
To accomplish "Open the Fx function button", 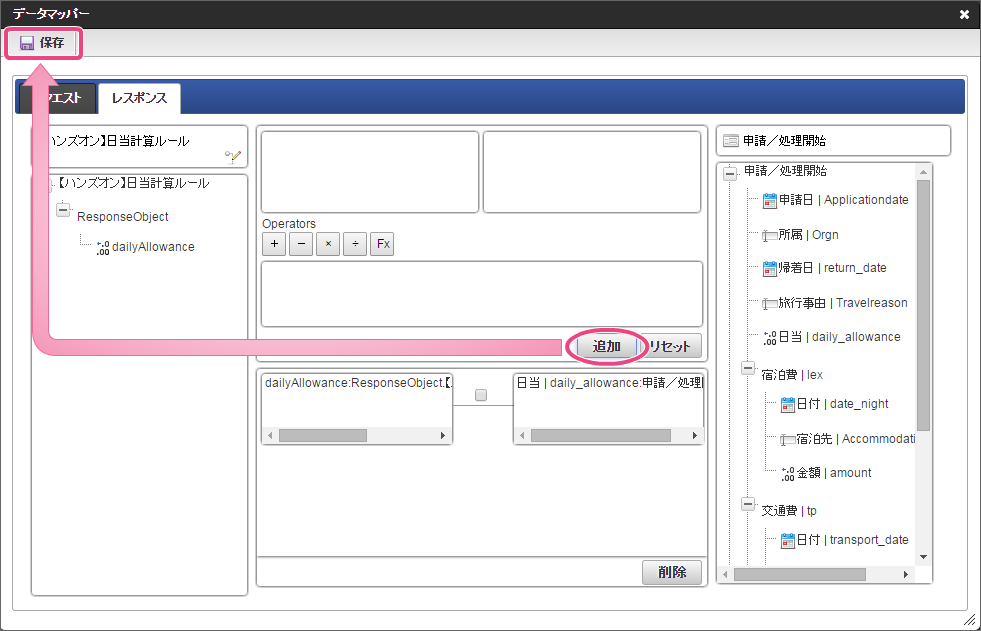I will click(x=382, y=244).
